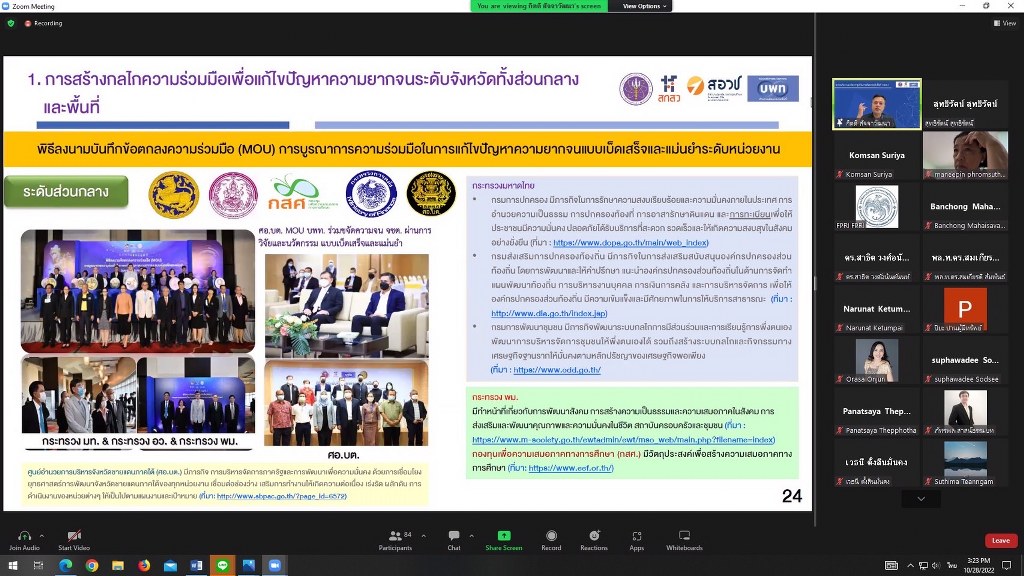
Task: Click Start Video camera icon
Action: coord(74,536)
